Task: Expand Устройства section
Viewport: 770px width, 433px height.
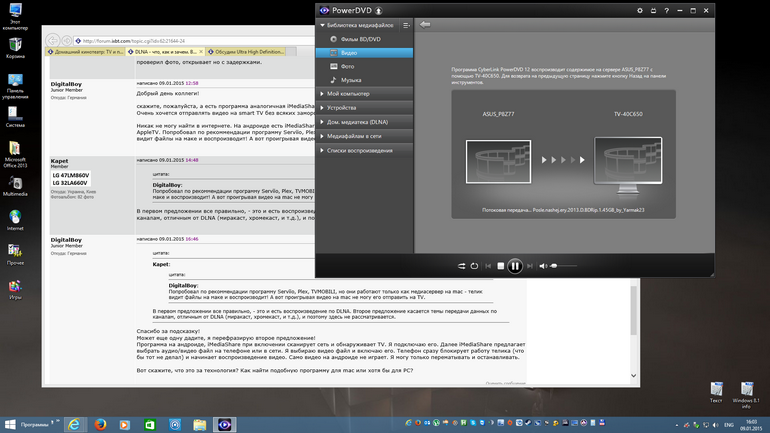Action: click(364, 108)
